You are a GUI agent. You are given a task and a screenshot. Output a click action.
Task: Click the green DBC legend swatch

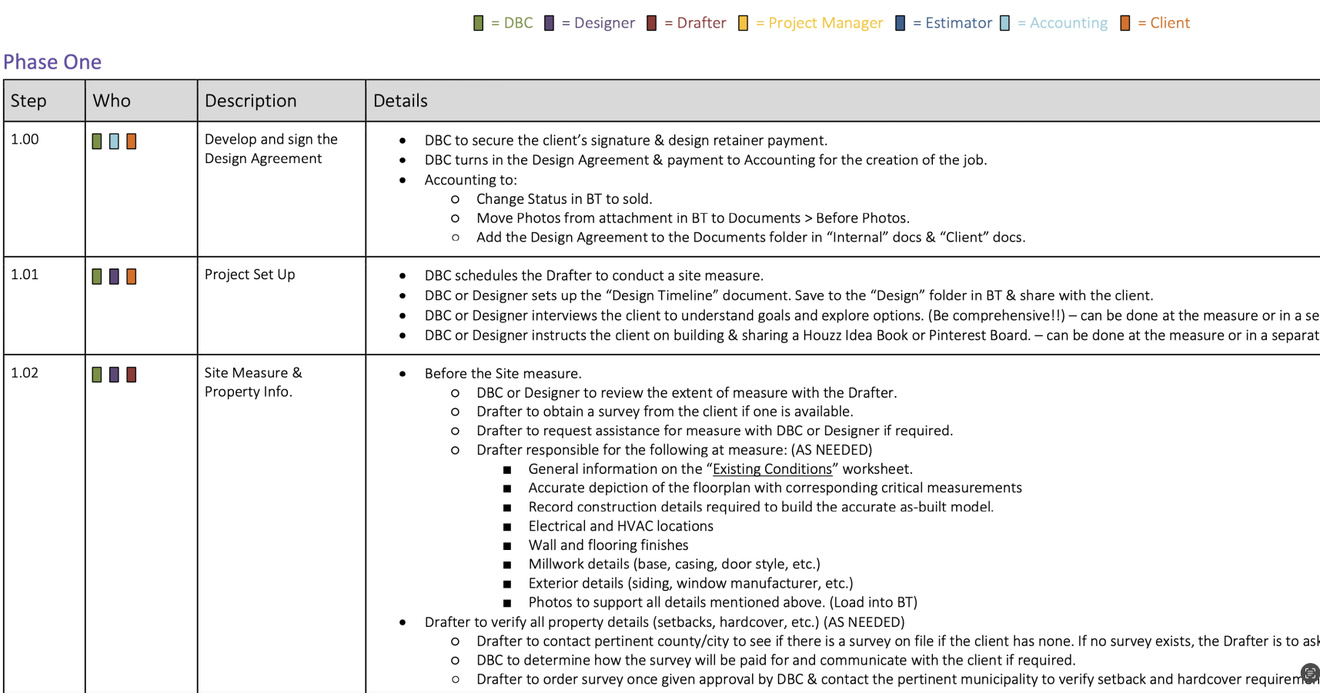pyautogui.click(x=478, y=23)
